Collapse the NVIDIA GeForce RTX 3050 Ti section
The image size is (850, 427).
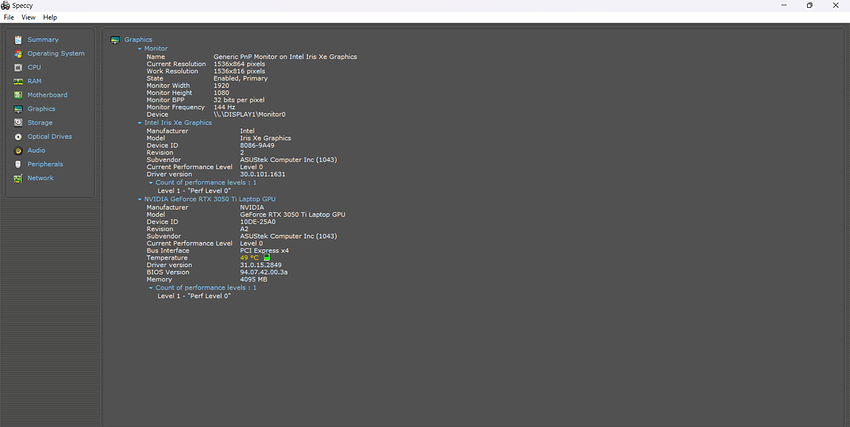click(x=140, y=199)
